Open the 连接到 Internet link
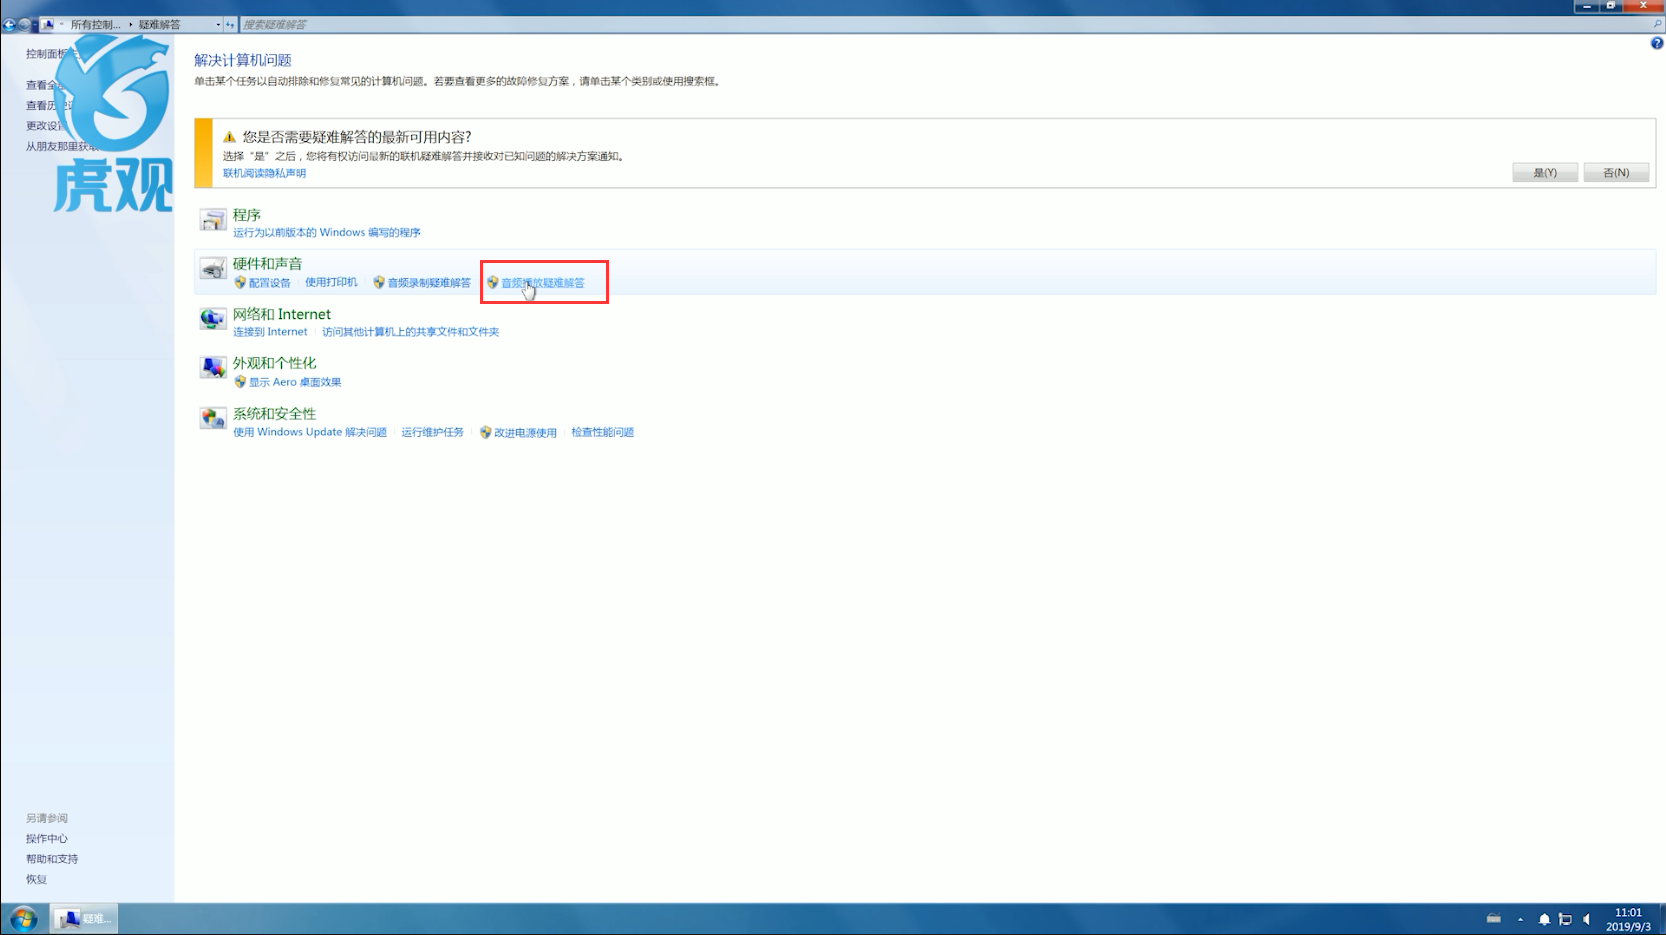This screenshot has width=1666, height=935. [270, 332]
